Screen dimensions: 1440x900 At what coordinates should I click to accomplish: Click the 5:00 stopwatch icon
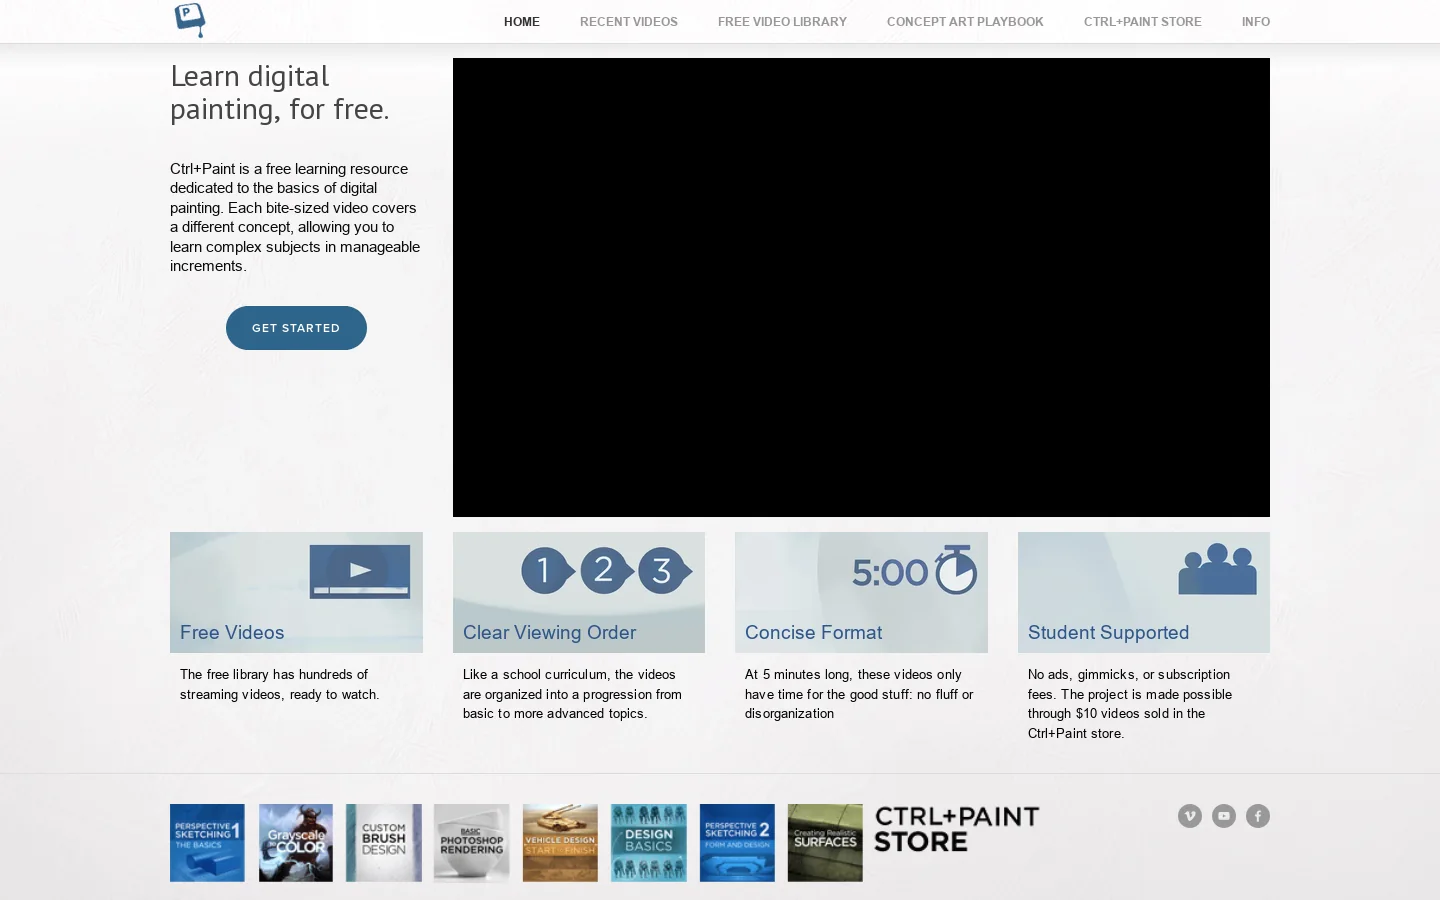[x=914, y=570]
